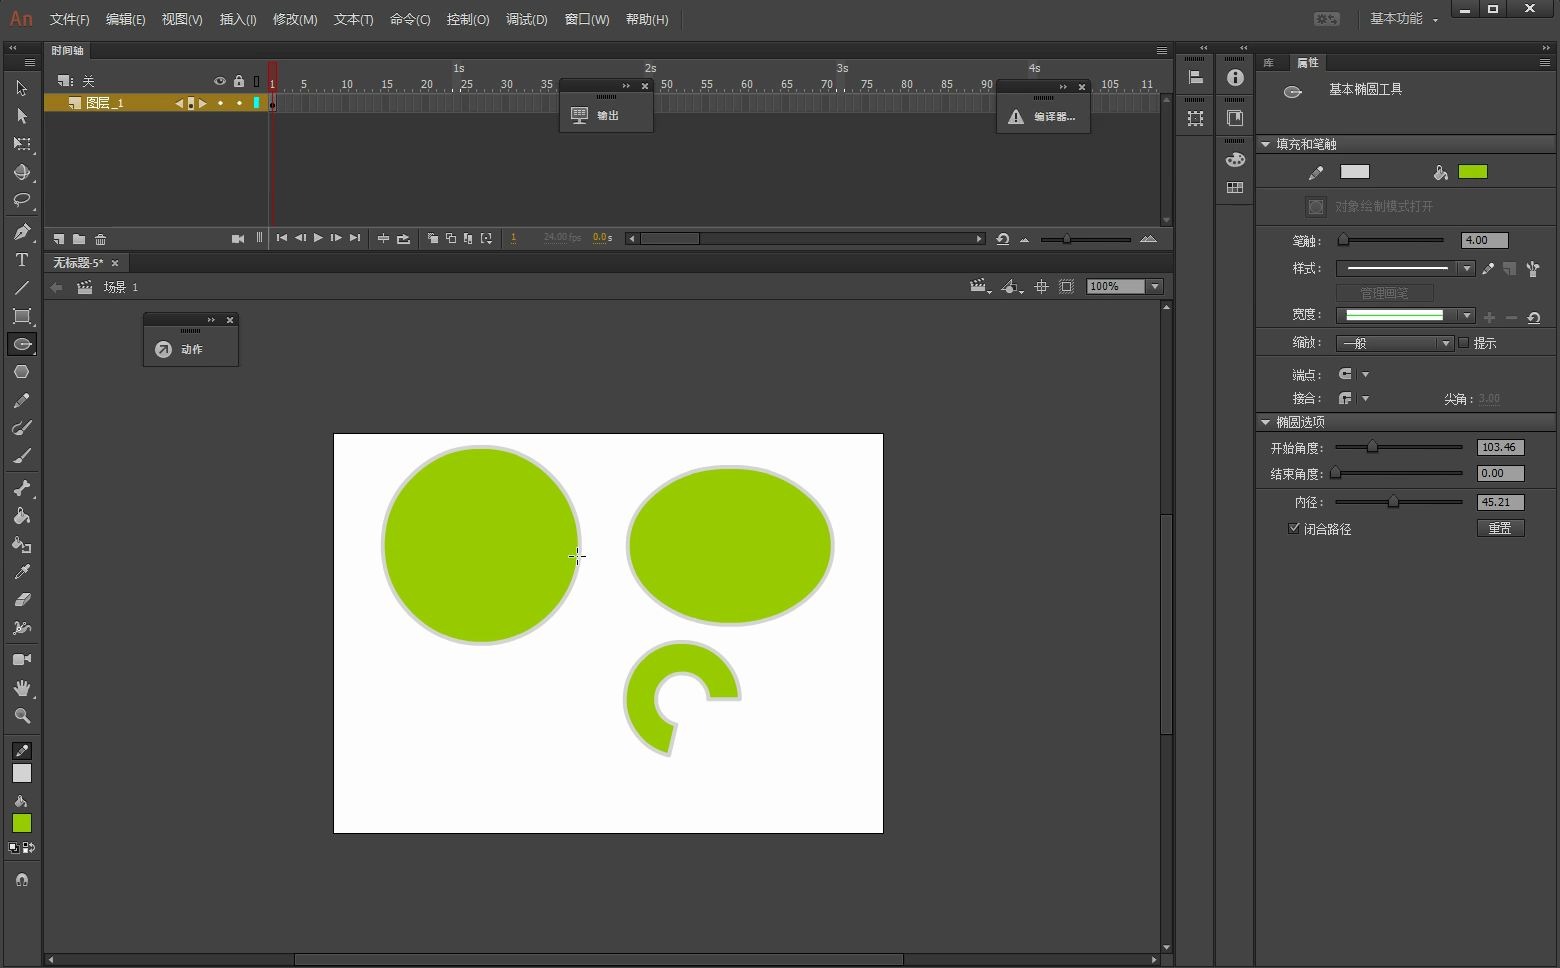Select the 3D Rotation tool
The height and width of the screenshot is (968, 1560).
(x=21, y=172)
